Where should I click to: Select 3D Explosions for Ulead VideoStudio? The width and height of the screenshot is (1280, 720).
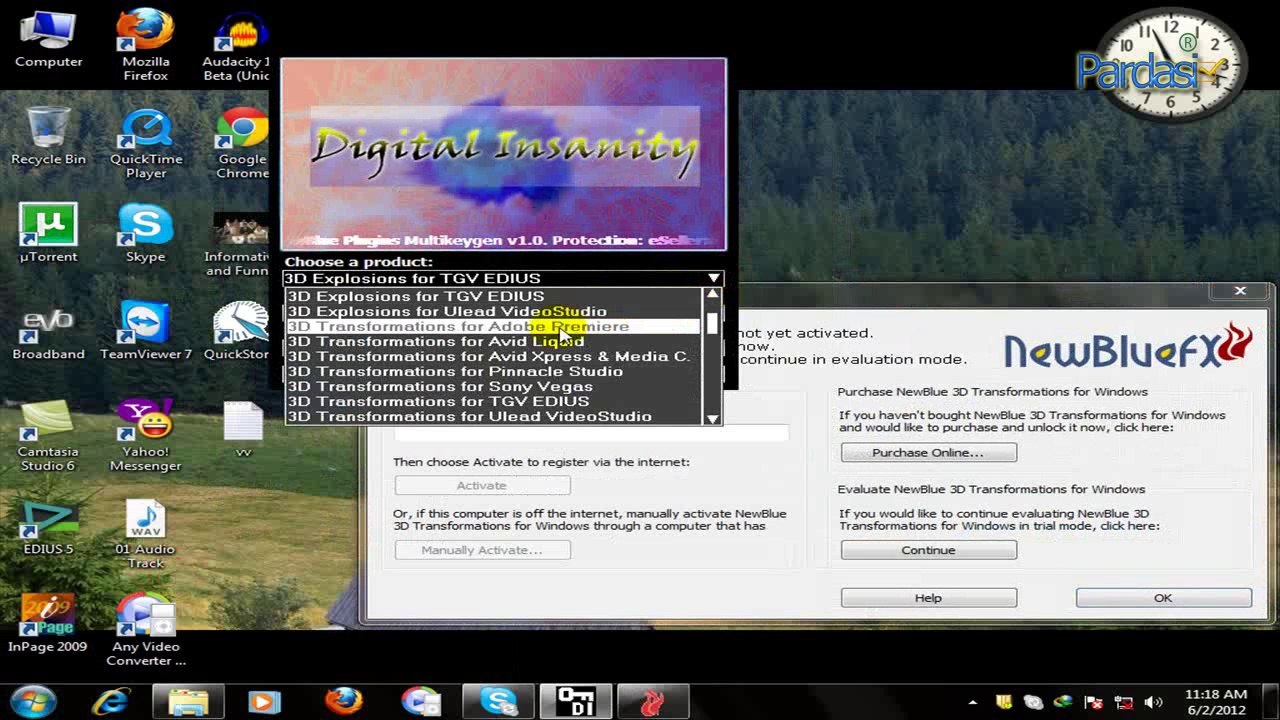[494, 311]
